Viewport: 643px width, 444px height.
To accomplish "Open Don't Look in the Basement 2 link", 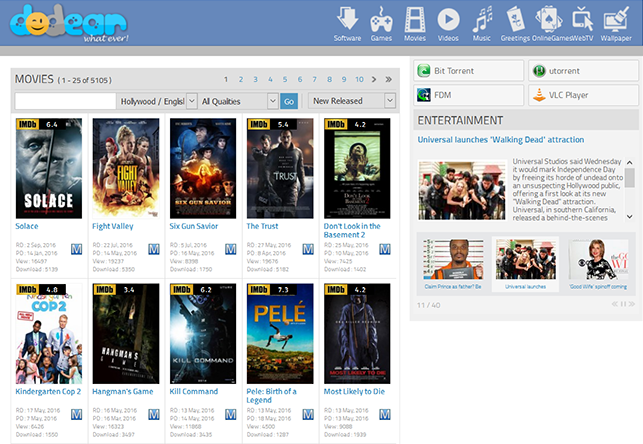I will coord(352,230).
